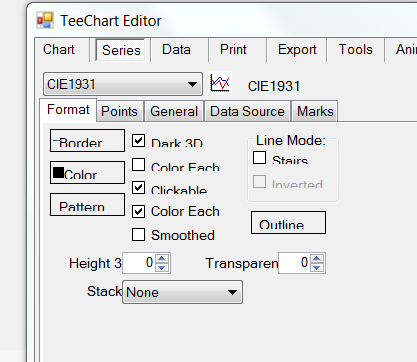Screen dimensions: 417x362
Task: Uncheck the checked Color Each checkbox
Action: coord(138,211)
